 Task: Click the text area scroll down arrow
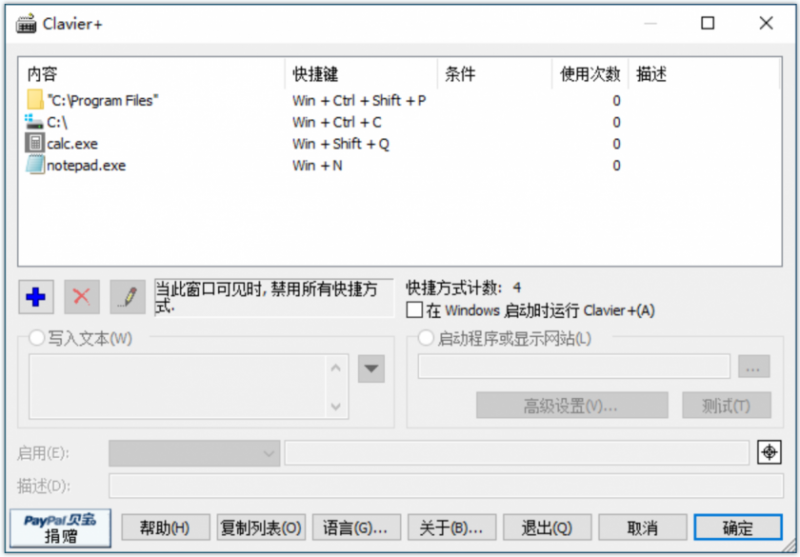tap(336, 406)
